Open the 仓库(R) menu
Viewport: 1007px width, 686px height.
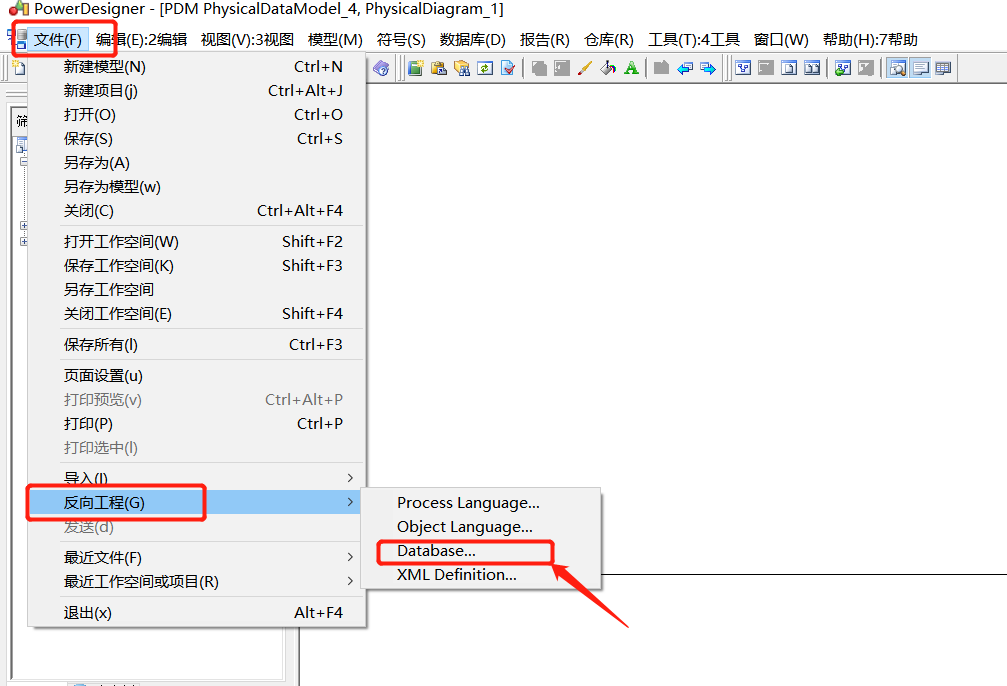click(x=608, y=40)
